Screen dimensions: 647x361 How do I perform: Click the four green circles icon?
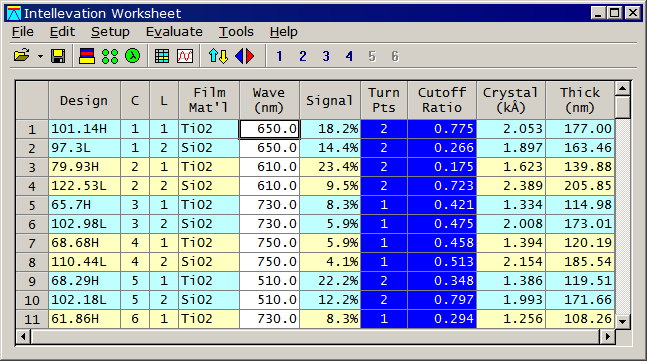click(110, 56)
